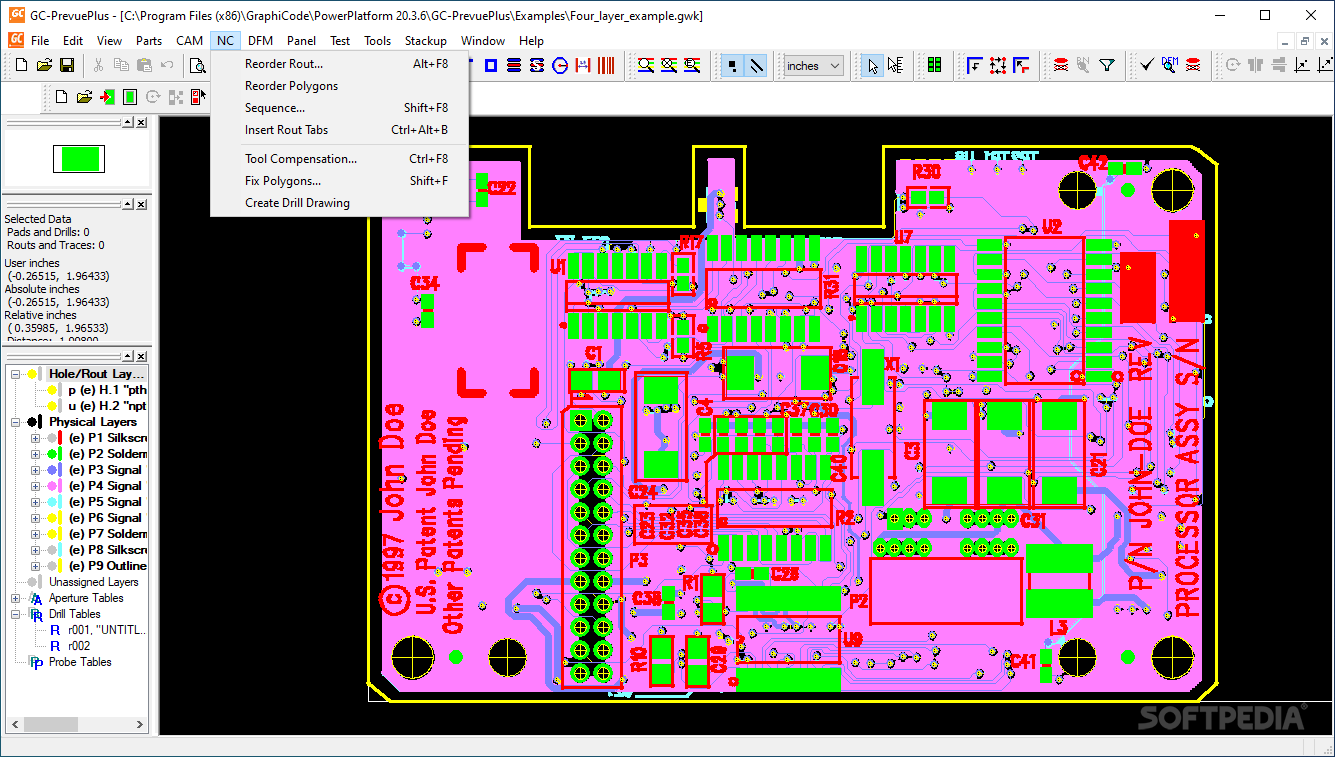The height and width of the screenshot is (757, 1335).
Task: Open the DFM menu
Action: click(x=260, y=41)
